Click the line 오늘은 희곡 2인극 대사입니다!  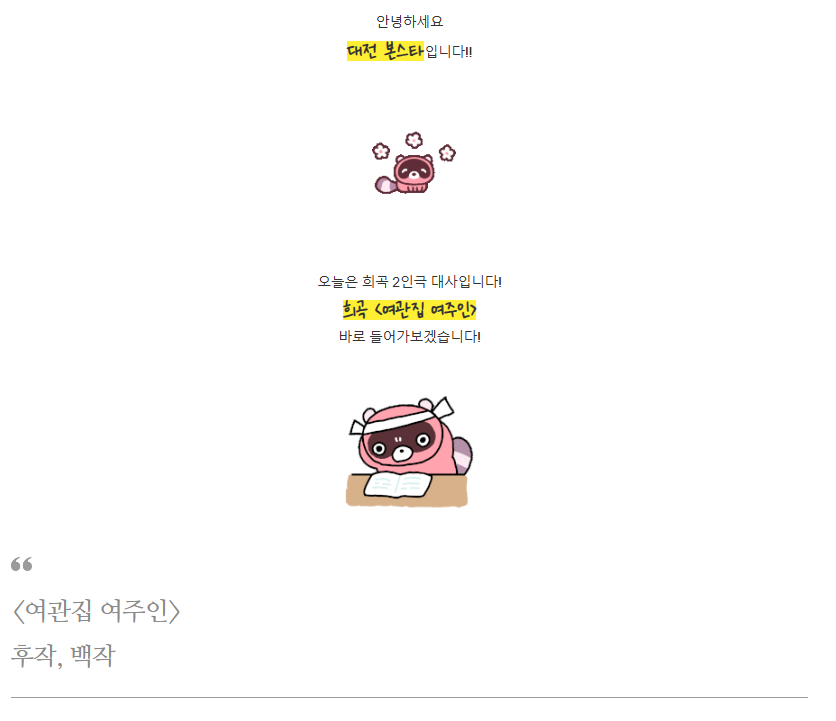pyautogui.click(x=409, y=282)
